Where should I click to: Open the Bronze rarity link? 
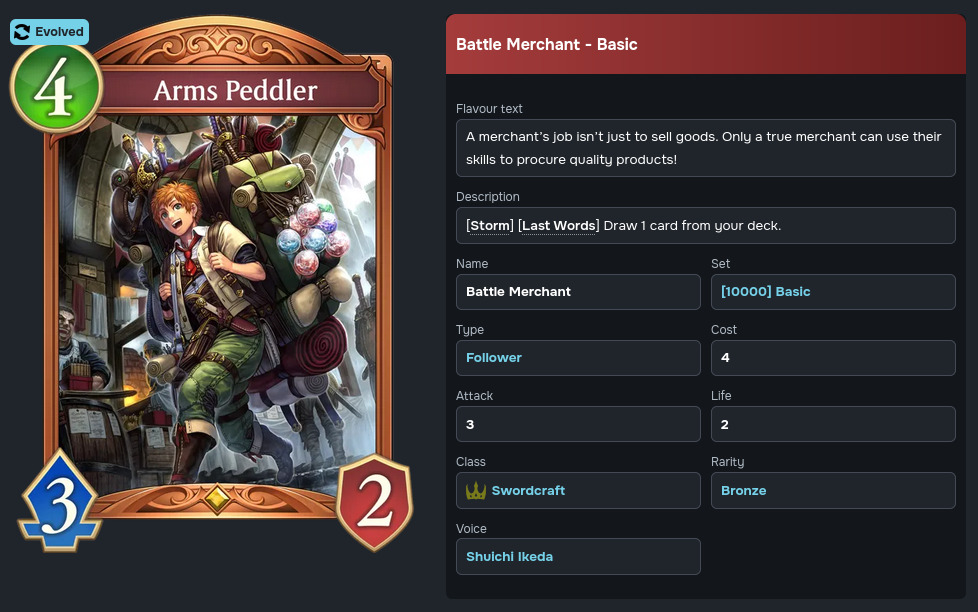click(x=743, y=491)
